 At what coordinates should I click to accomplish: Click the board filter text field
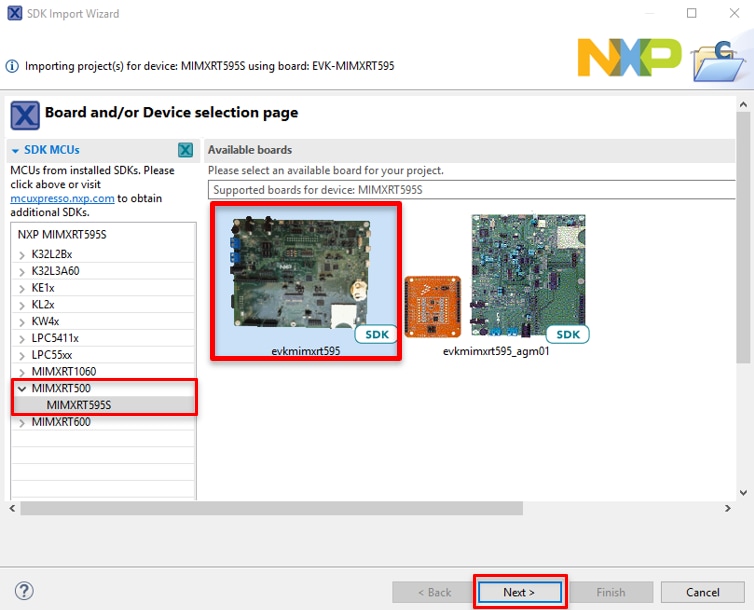tap(470, 189)
